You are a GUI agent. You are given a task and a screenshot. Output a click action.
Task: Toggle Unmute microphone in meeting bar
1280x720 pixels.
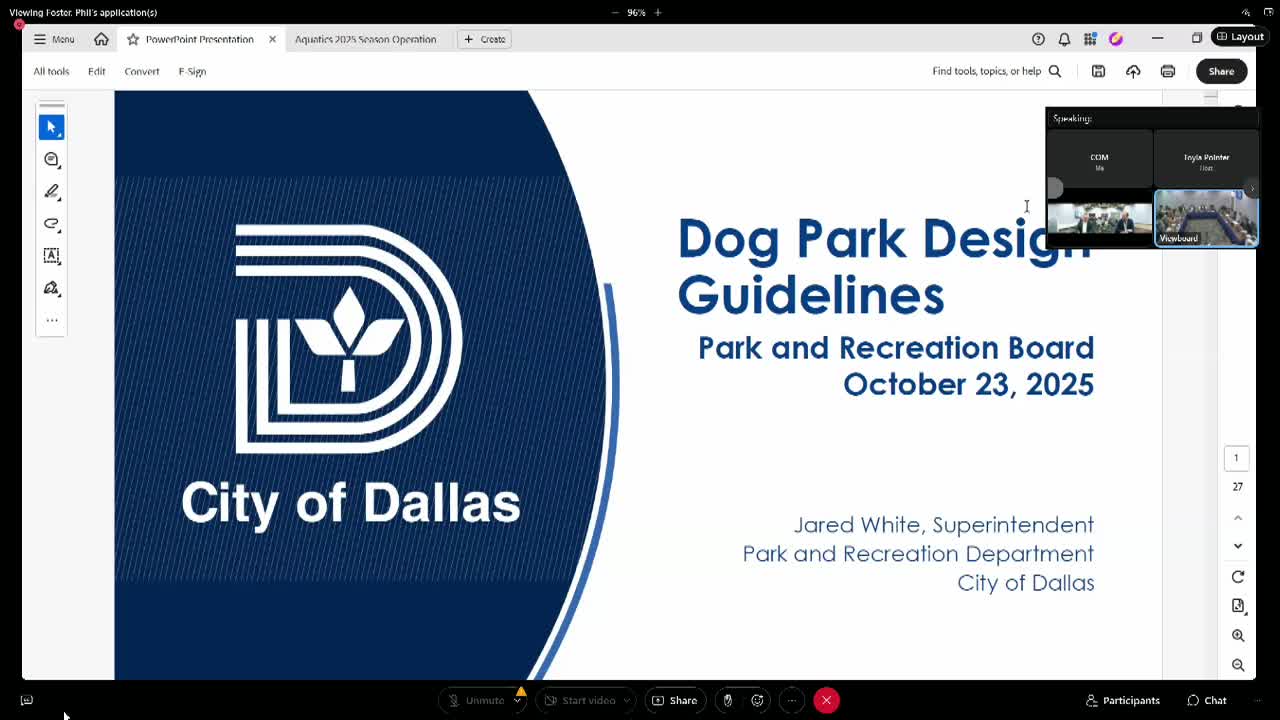point(476,700)
